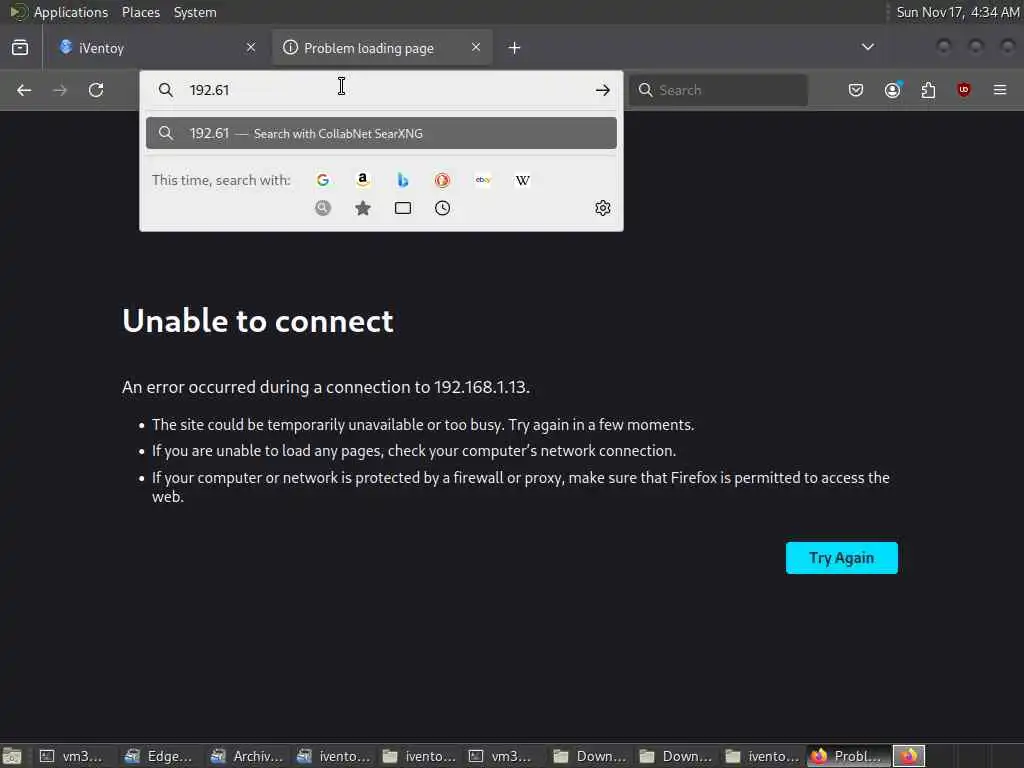Click the toolbar Search box

tap(718, 90)
